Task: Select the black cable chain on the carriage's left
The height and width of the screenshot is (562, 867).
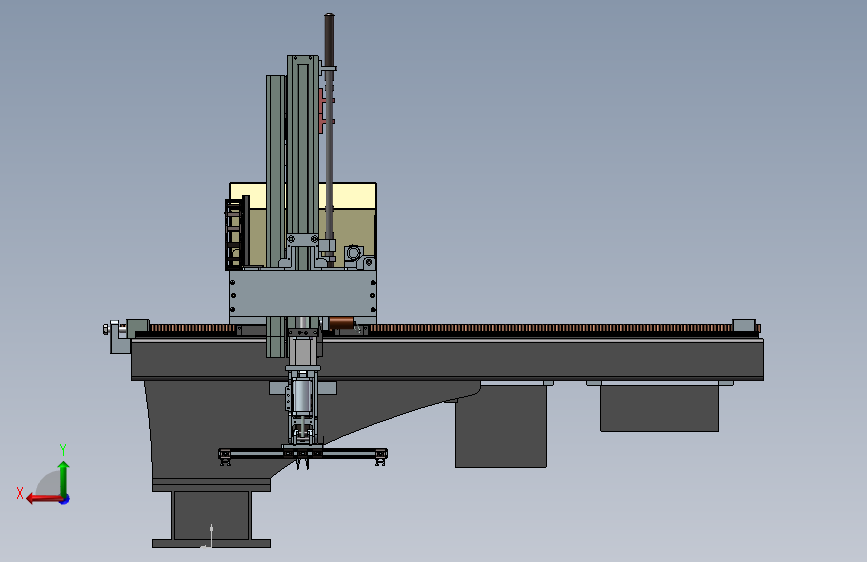Action: click(x=234, y=235)
